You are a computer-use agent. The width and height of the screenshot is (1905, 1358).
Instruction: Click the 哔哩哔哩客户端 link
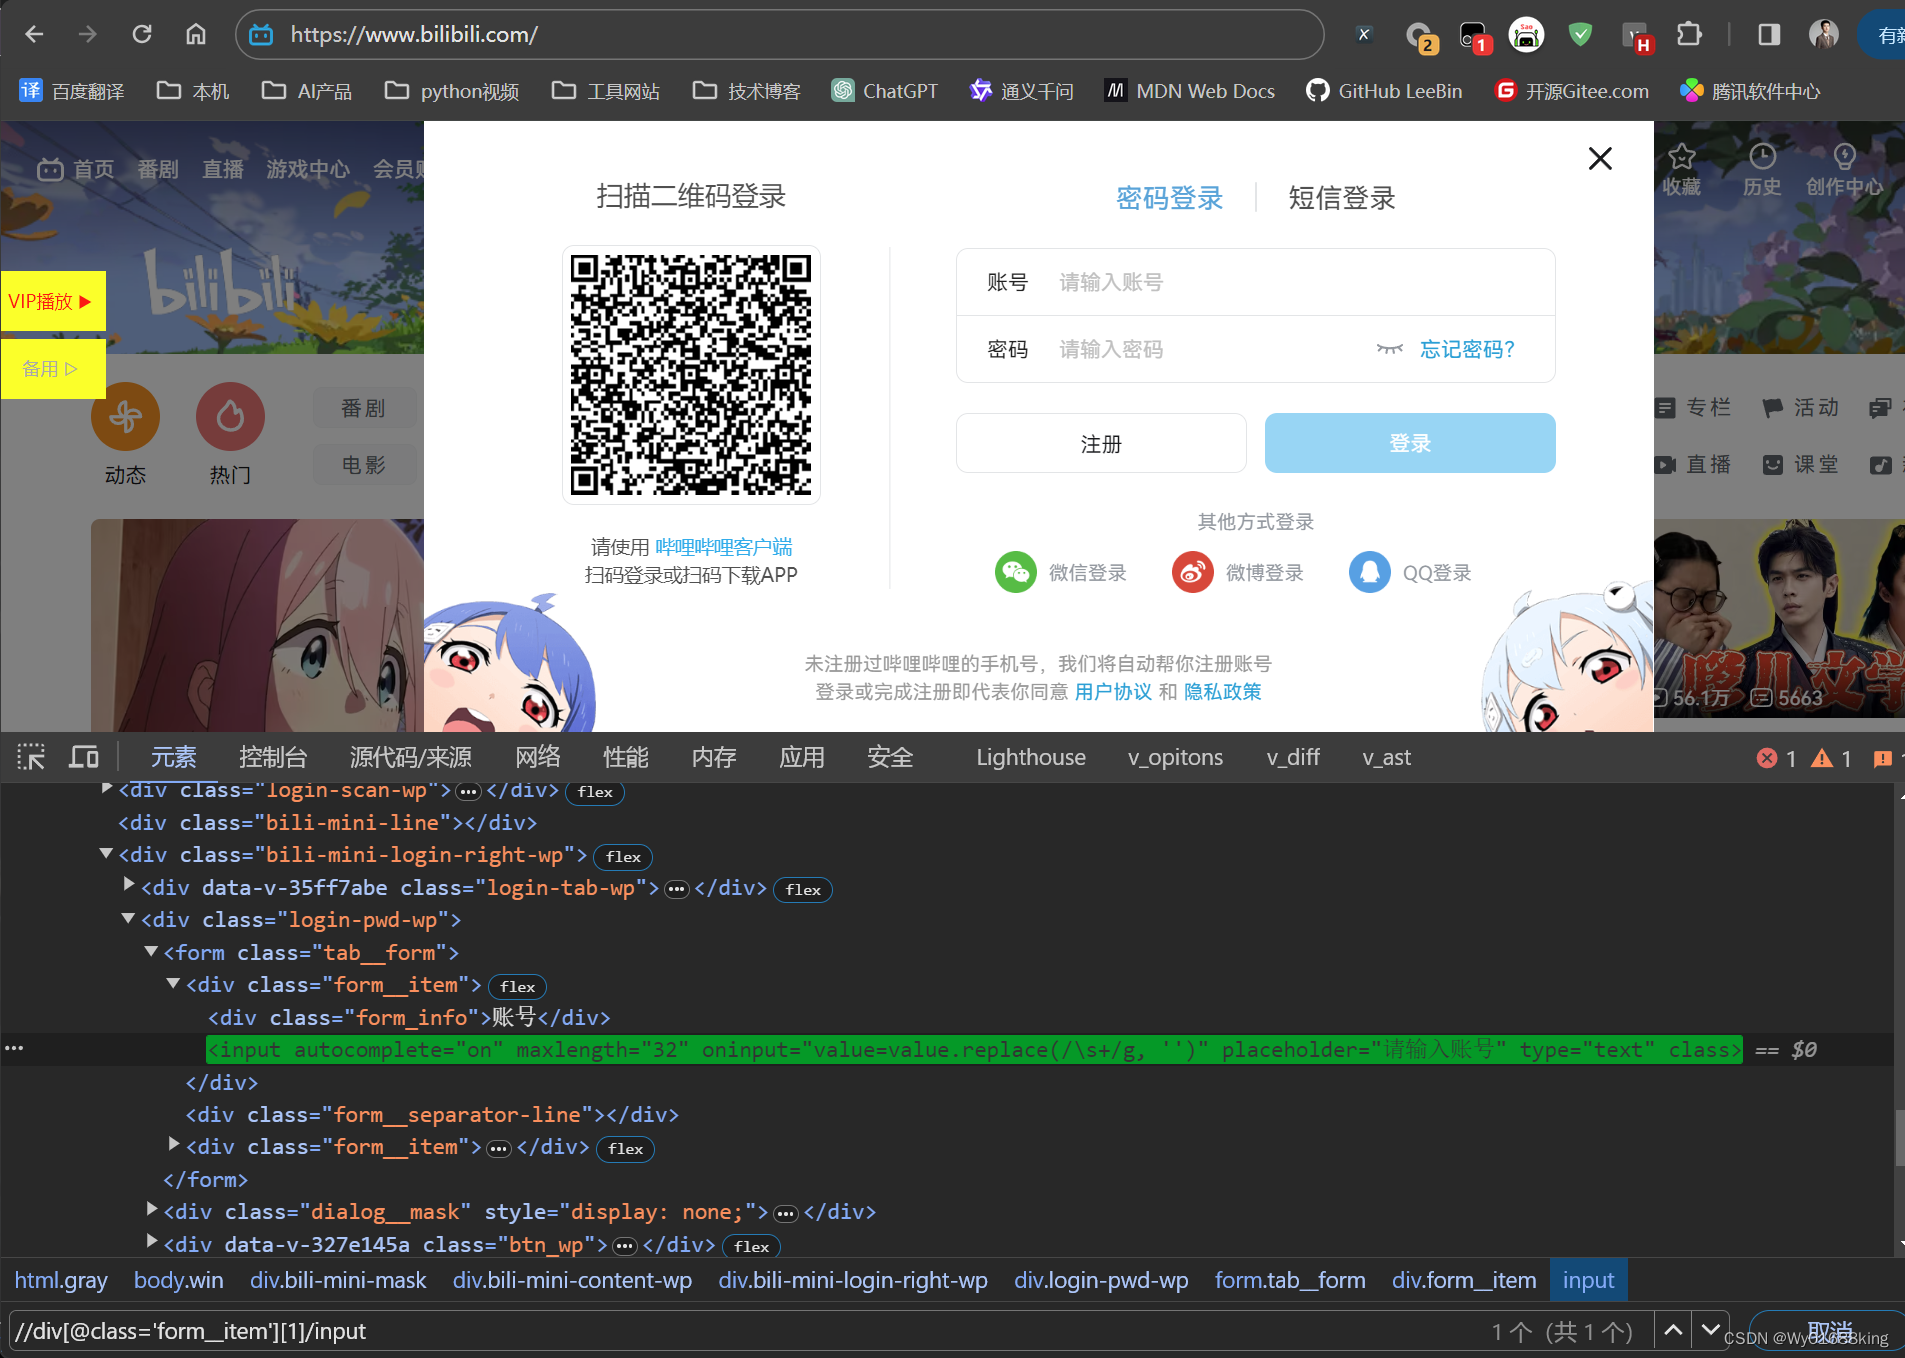tap(724, 547)
